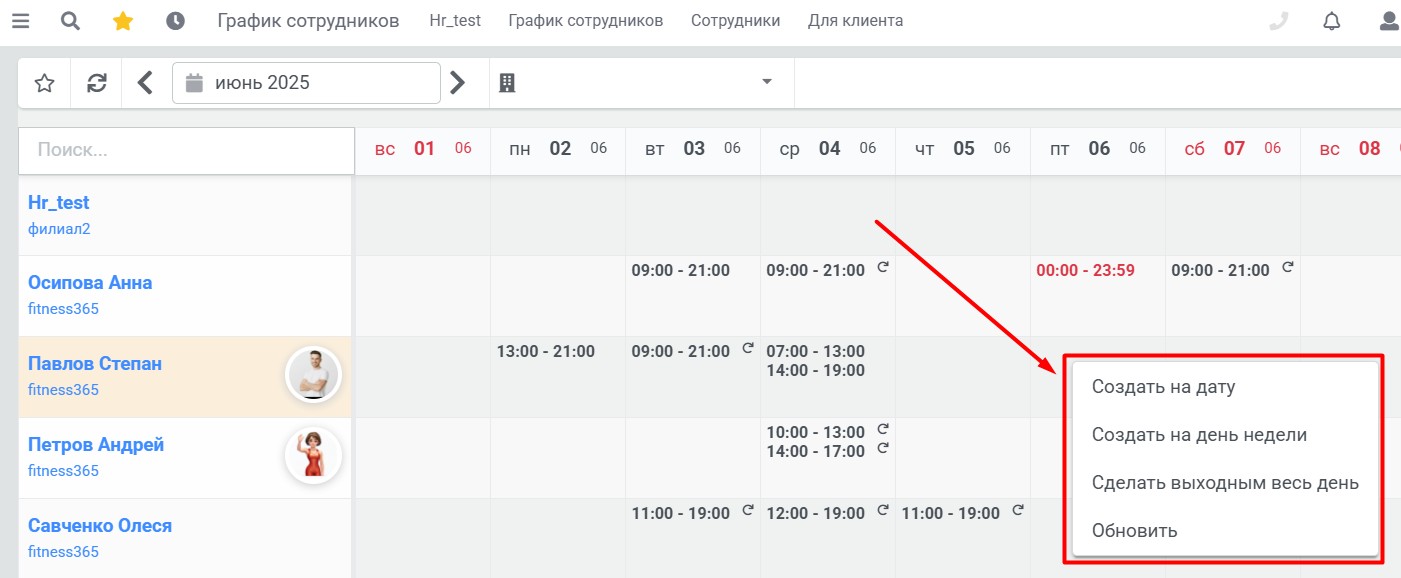Viewport: 1401px width, 578px height.
Task: Add page to favorites with outline star
Action: click(x=44, y=83)
